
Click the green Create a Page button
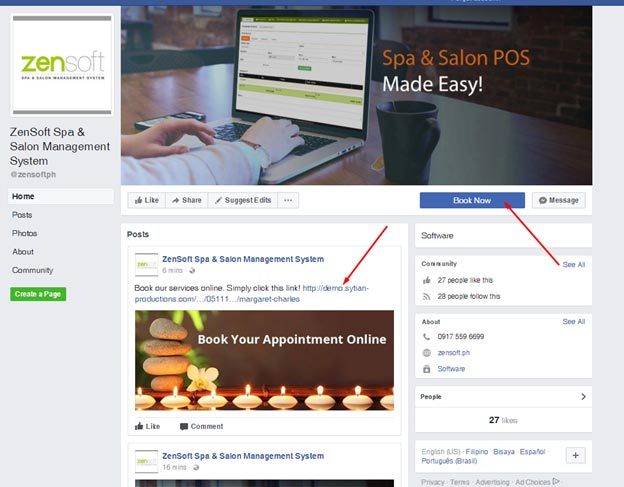(38, 294)
